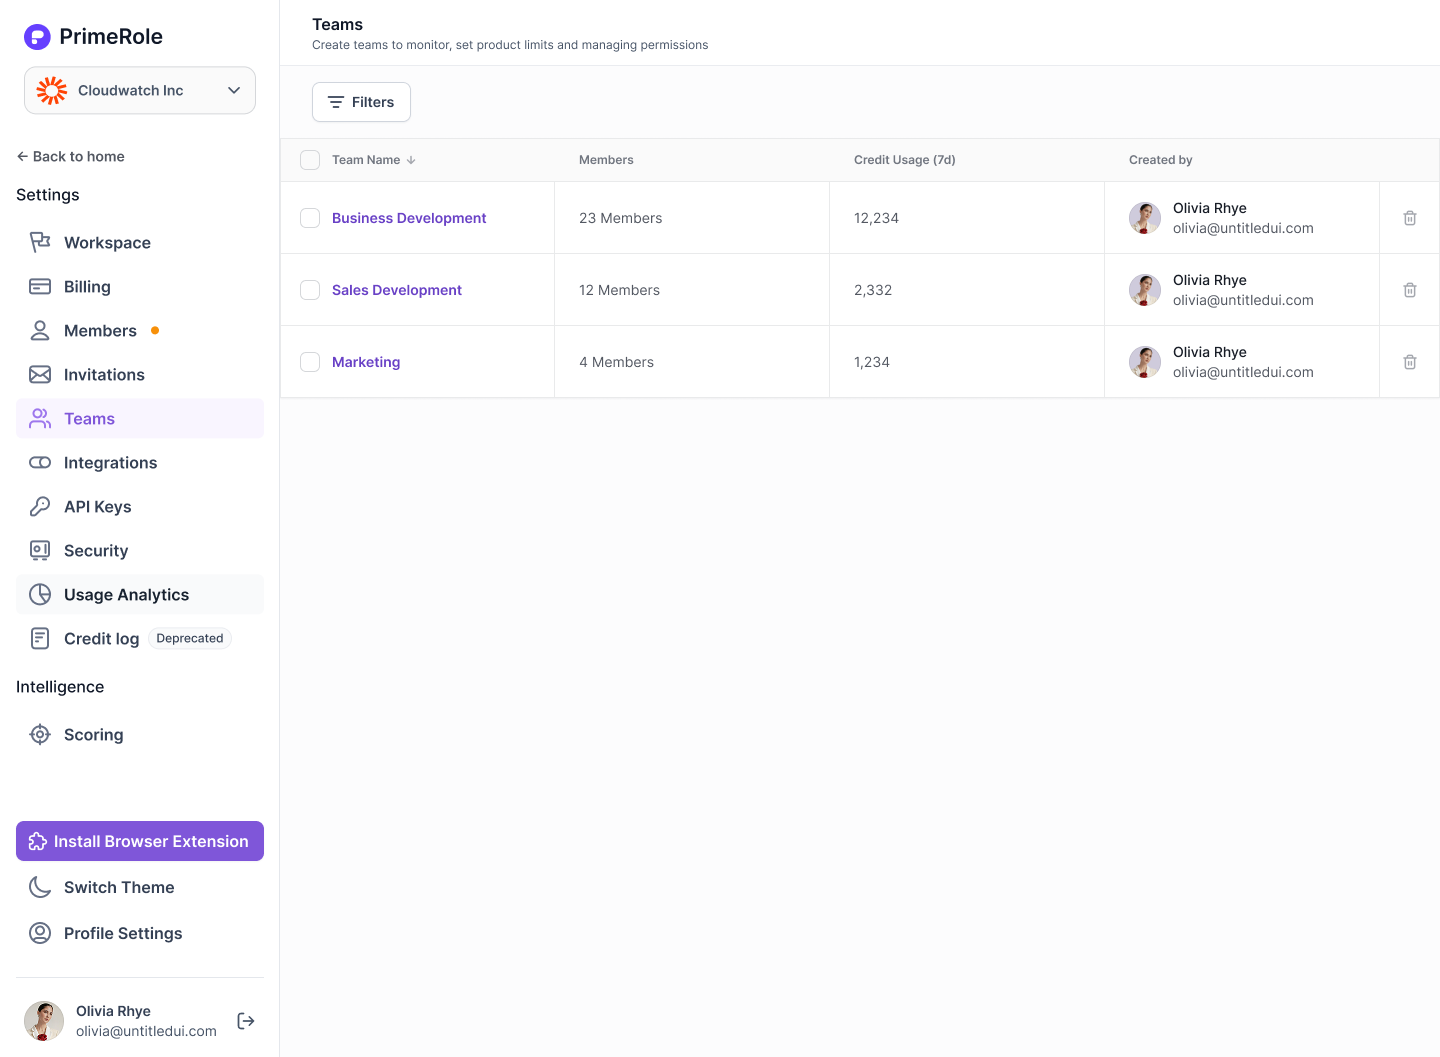The image size is (1440, 1057).
Task: Click the Switch Theme moon icon
Action: click(40, 887)
